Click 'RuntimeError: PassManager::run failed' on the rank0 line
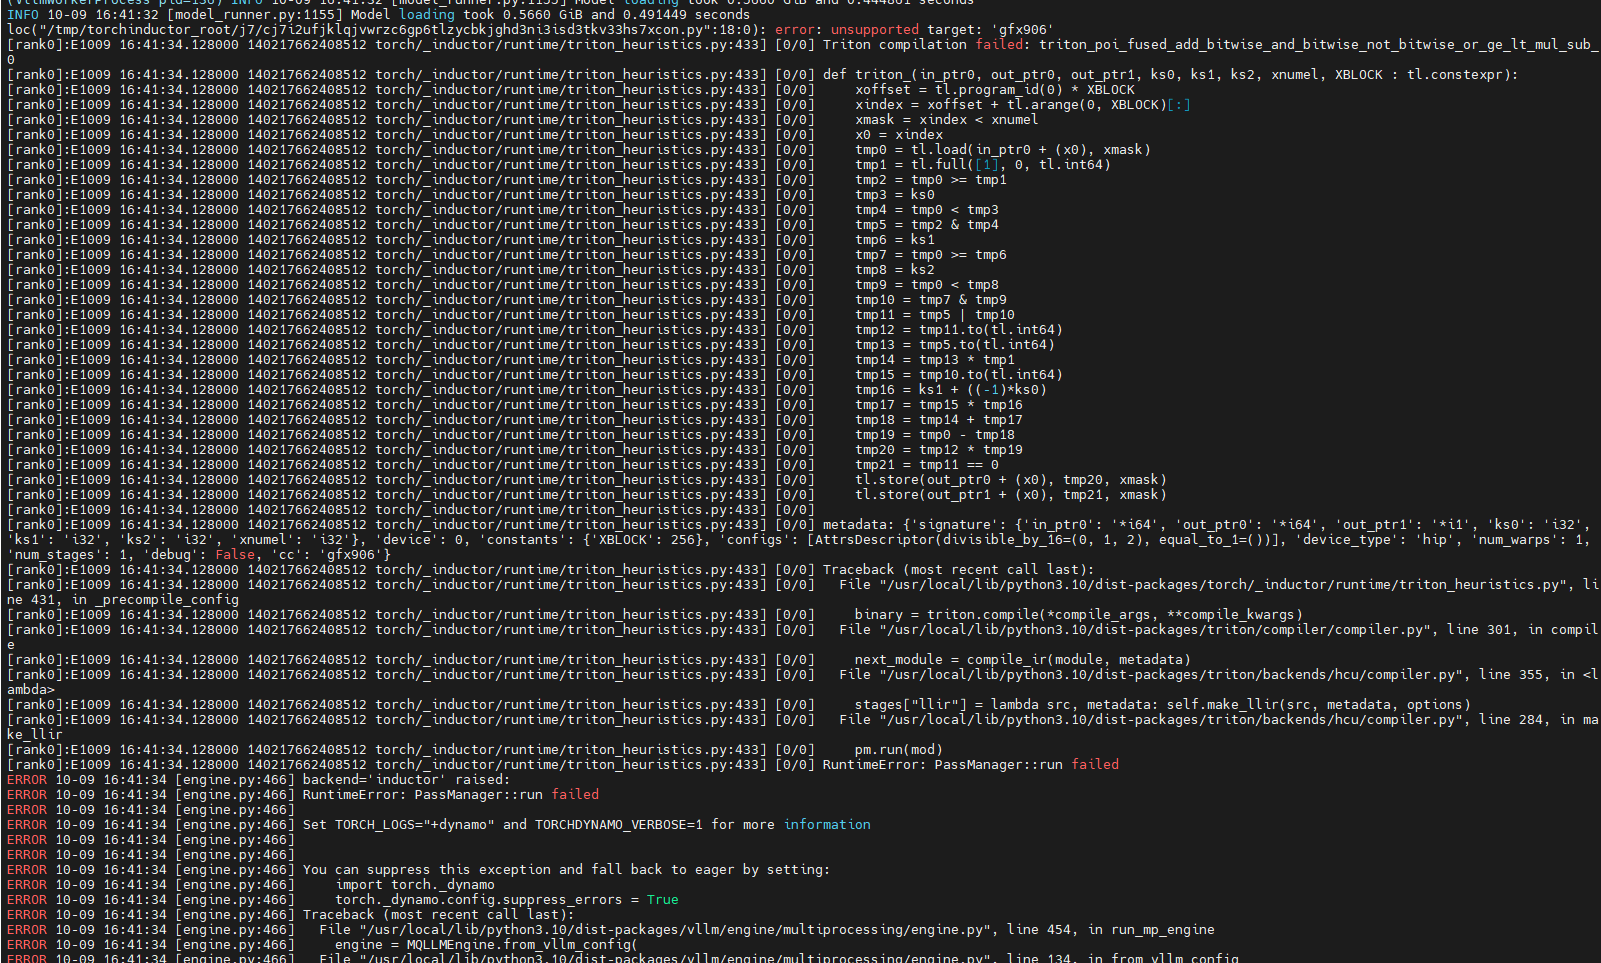1601x963 pixels. [971, 765]
